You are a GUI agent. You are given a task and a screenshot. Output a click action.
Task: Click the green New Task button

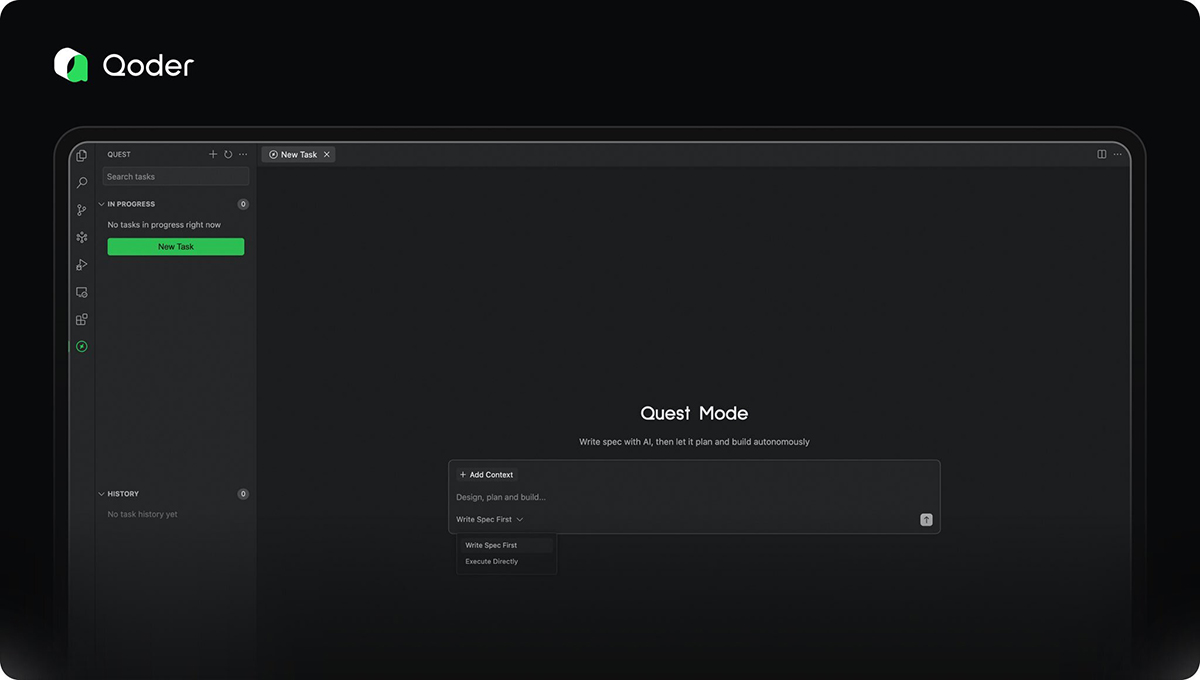tap(176, 246)
